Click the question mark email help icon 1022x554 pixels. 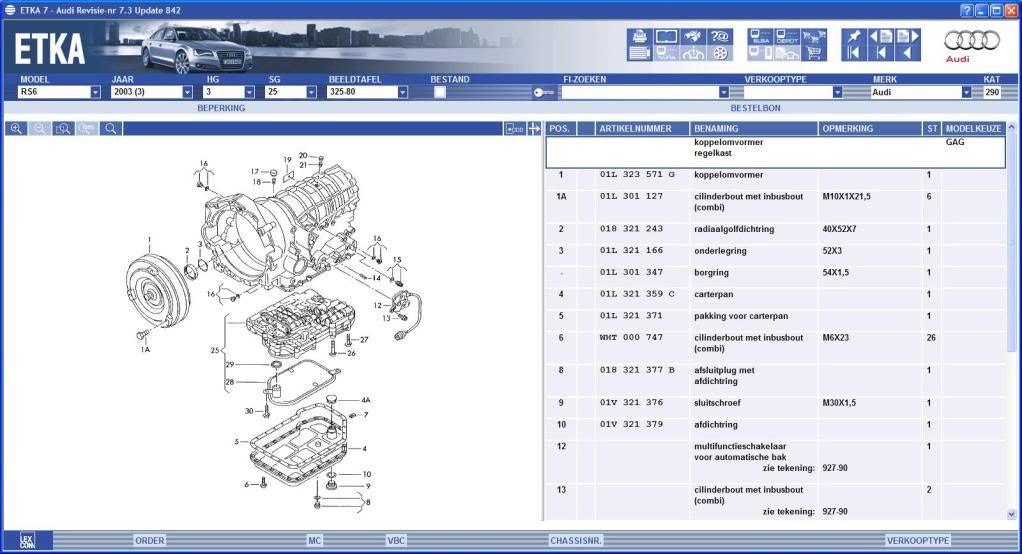[x=720, y=36]
